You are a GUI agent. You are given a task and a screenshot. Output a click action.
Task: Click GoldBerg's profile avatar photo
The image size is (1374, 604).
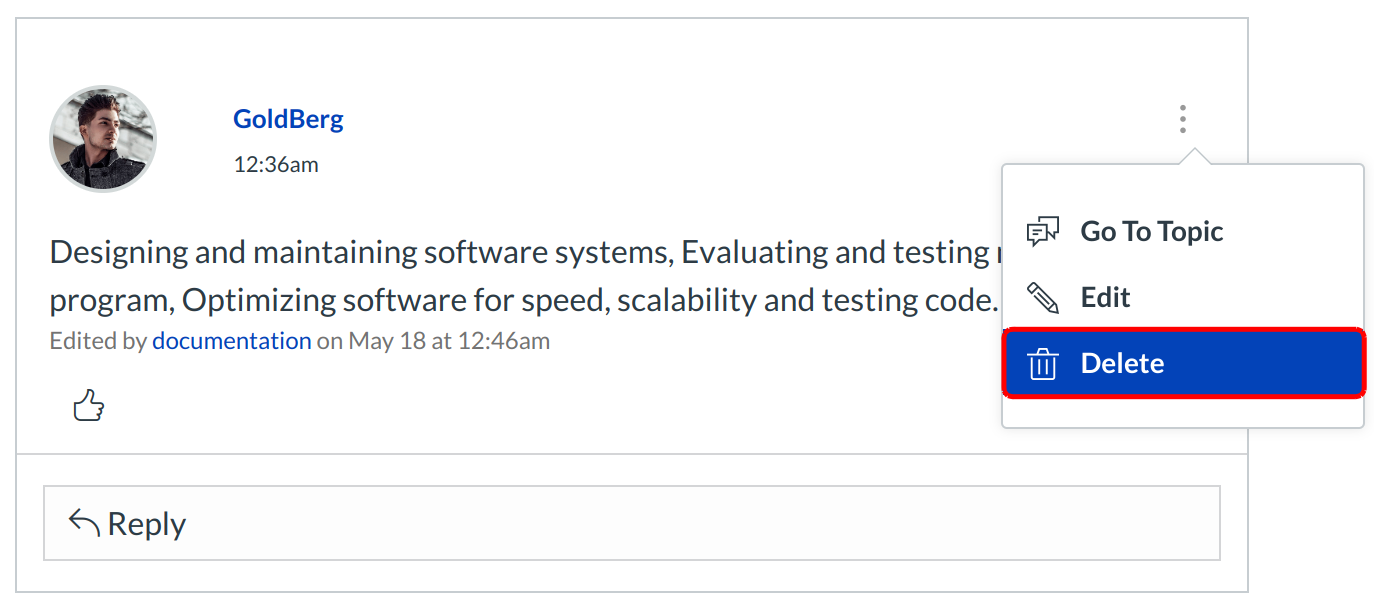(103, 138)
